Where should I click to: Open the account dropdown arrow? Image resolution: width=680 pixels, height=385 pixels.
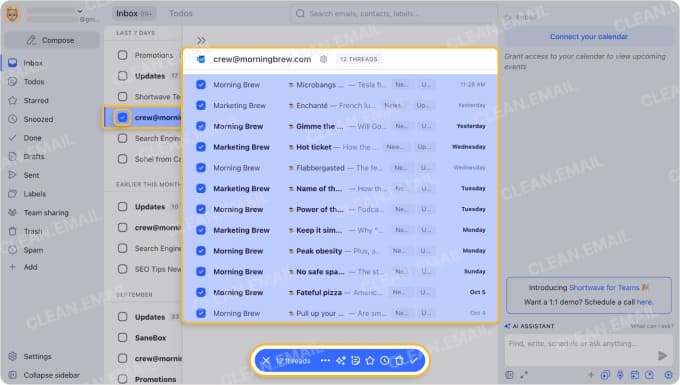(80, 11)
